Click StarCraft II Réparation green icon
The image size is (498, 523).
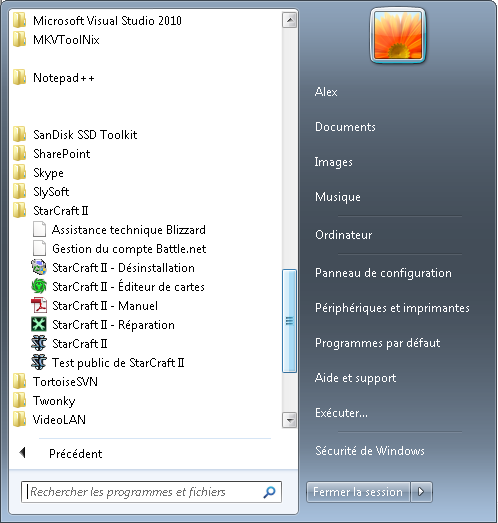click(39, 325)
